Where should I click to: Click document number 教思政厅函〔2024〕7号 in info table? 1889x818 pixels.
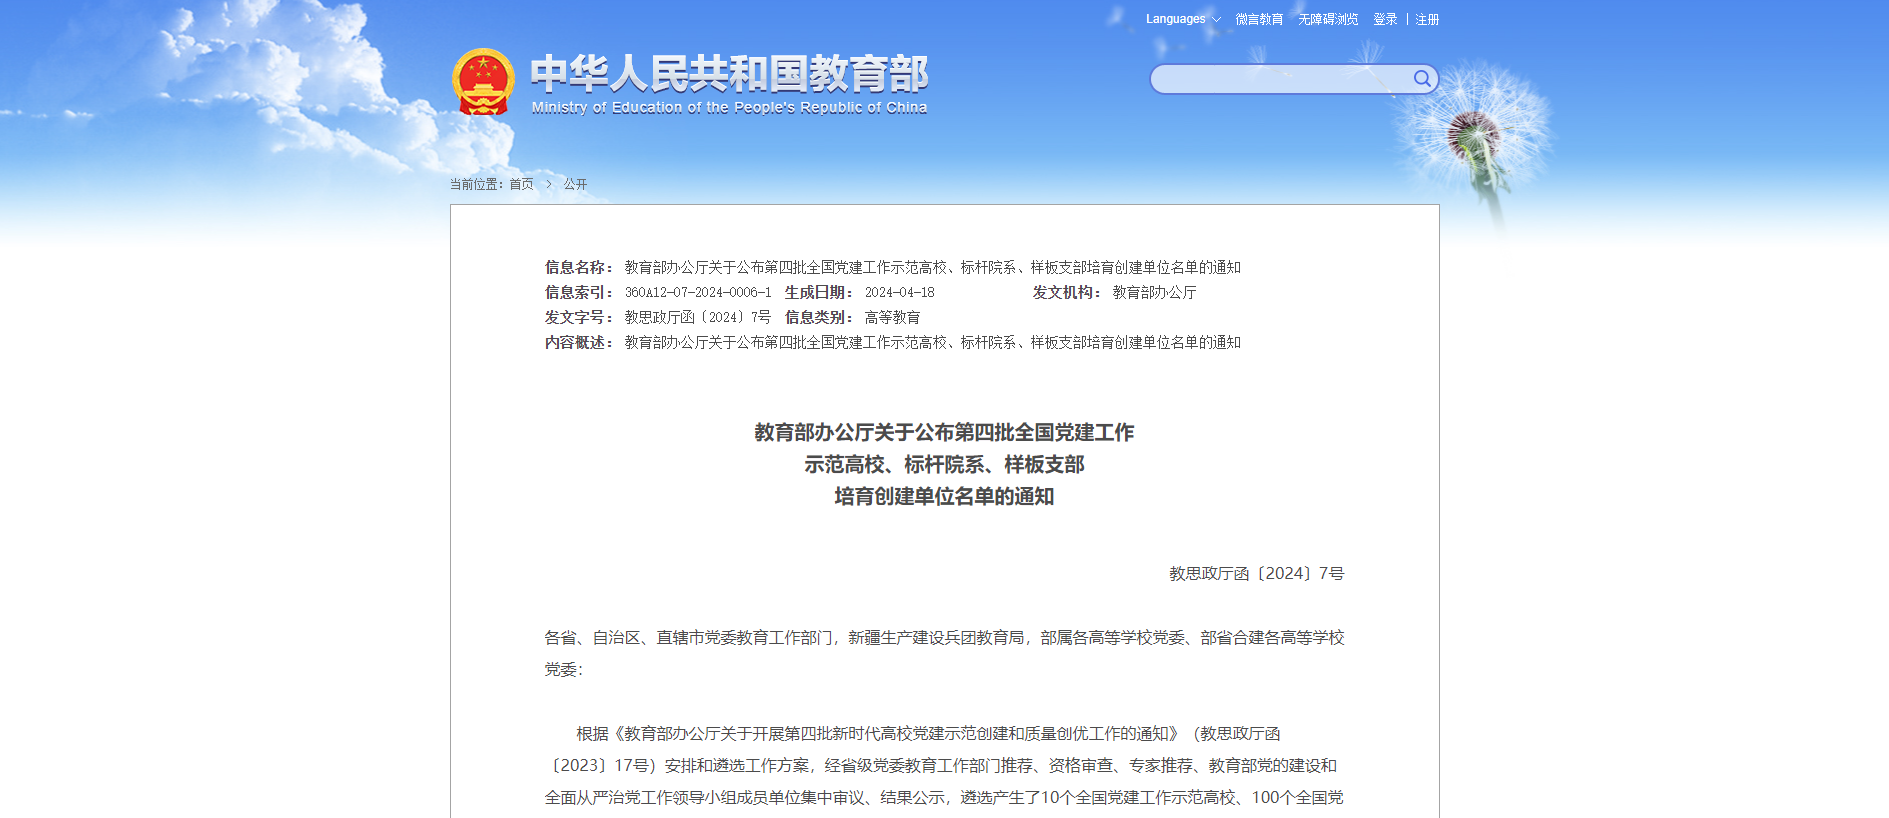coord(698,317)
